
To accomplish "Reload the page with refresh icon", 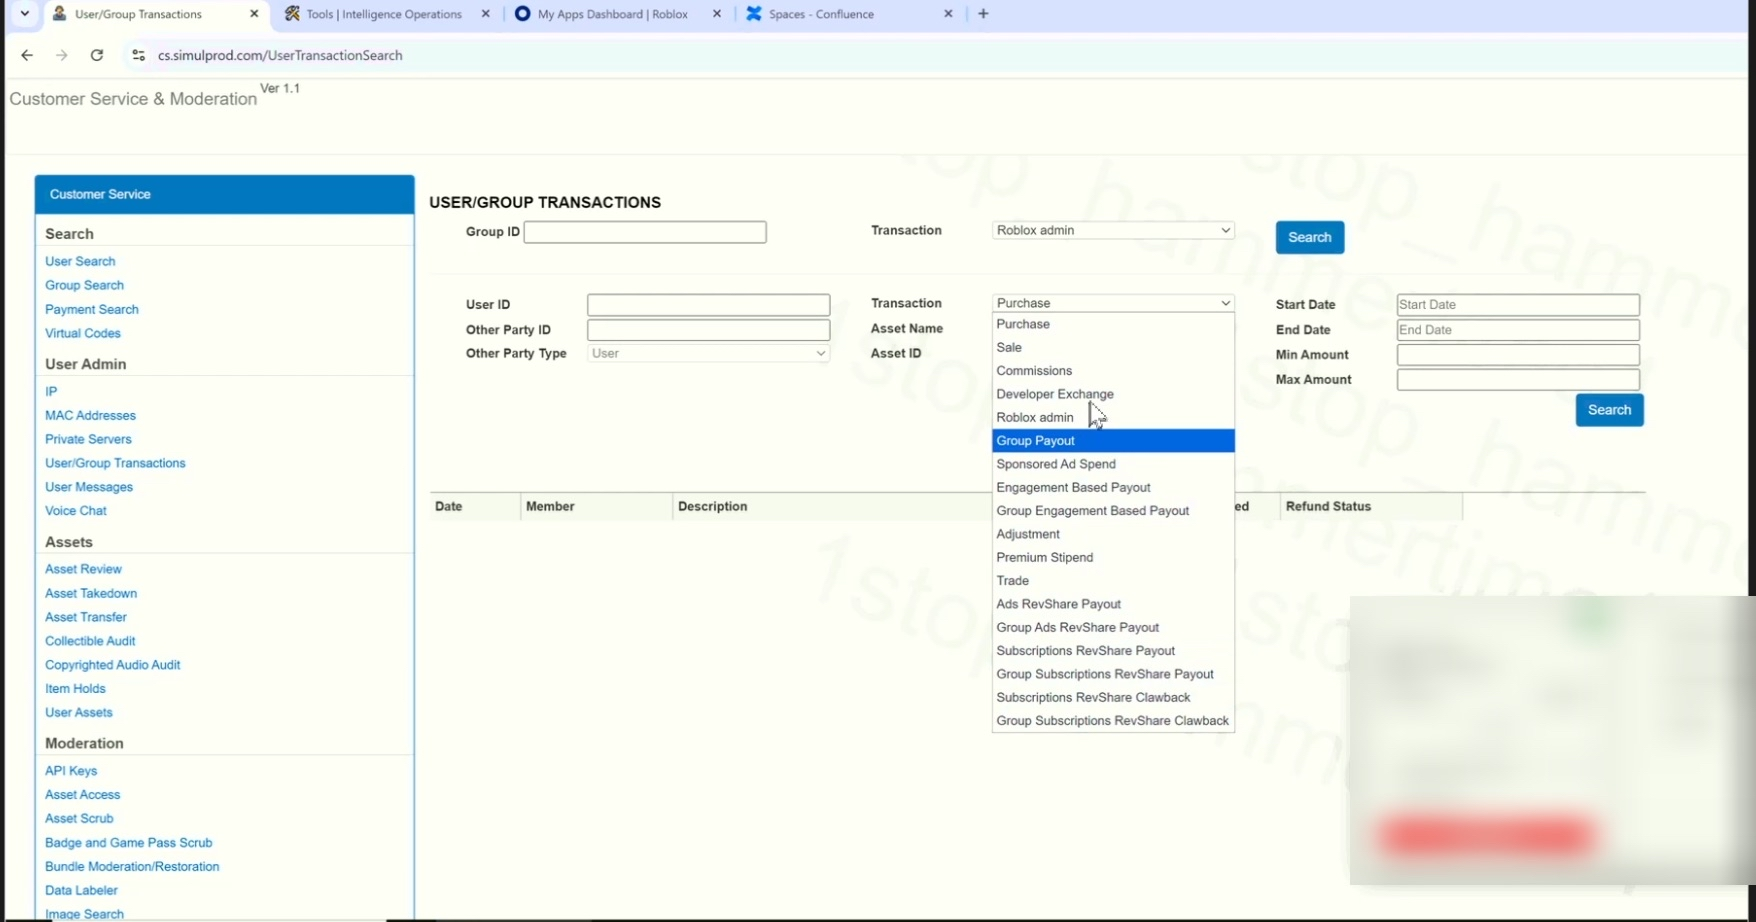I will (97, 55).
